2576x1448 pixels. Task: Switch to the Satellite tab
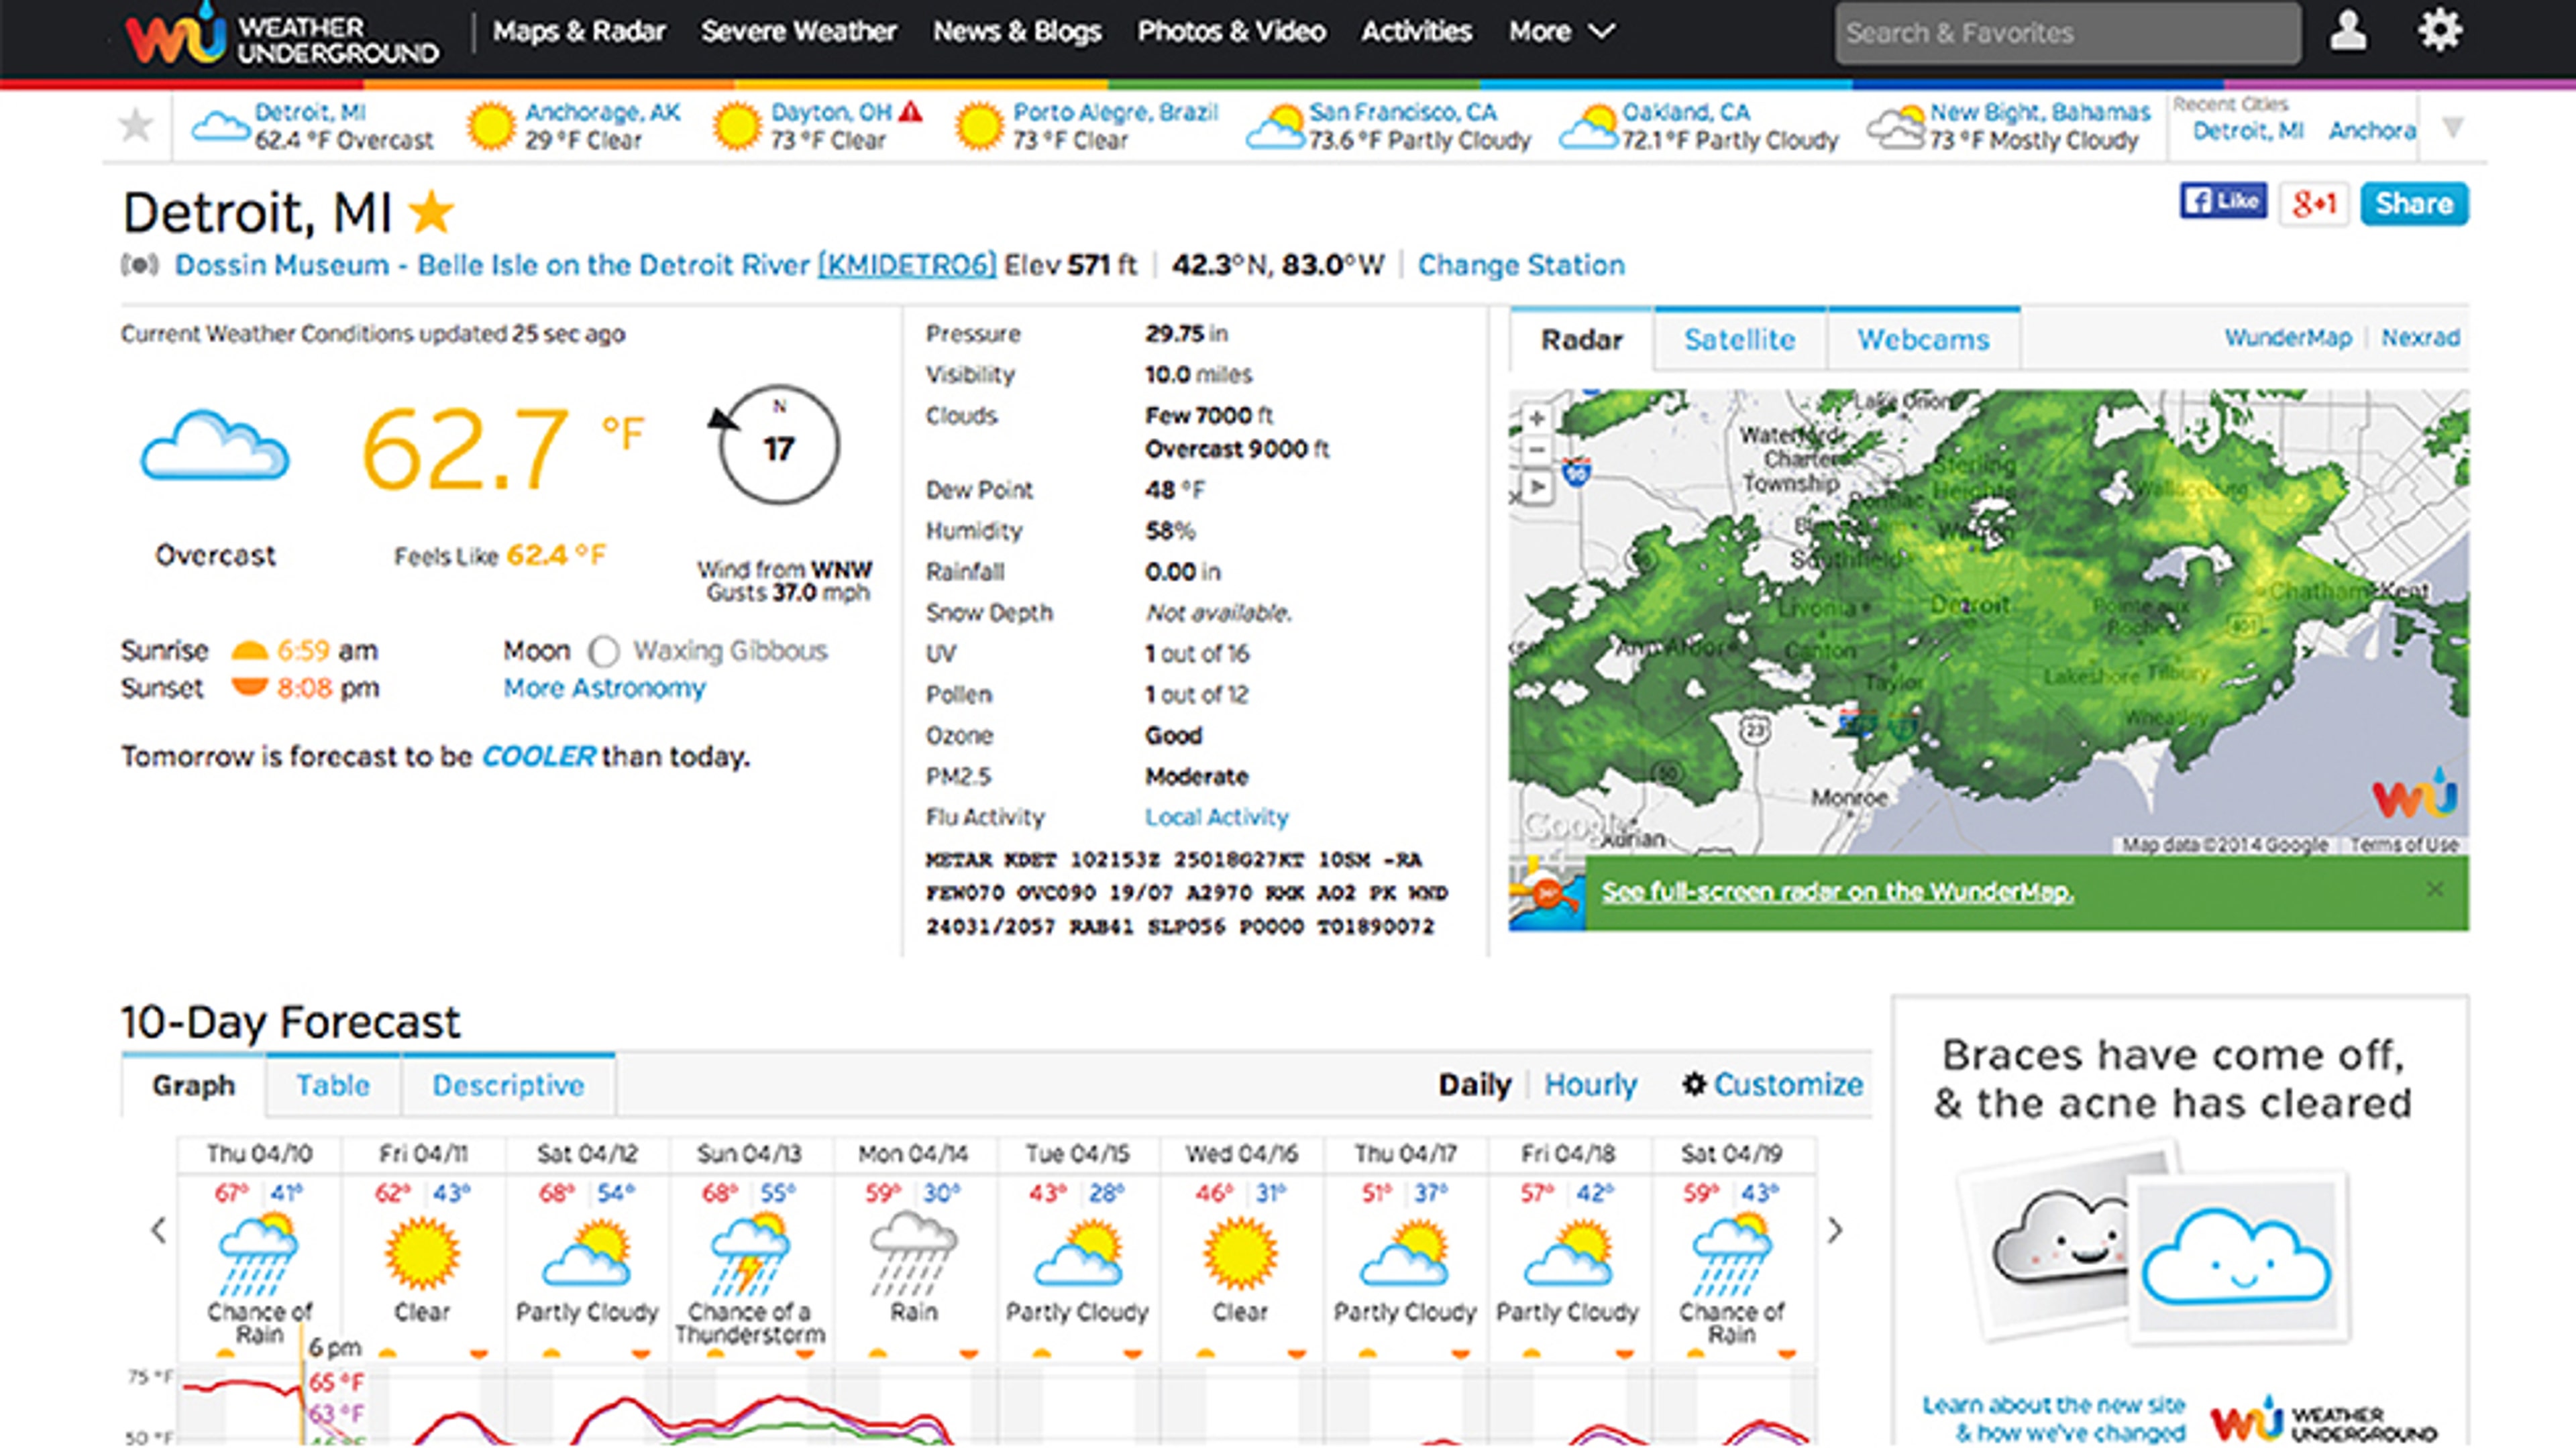click(x=1739, y=340)
